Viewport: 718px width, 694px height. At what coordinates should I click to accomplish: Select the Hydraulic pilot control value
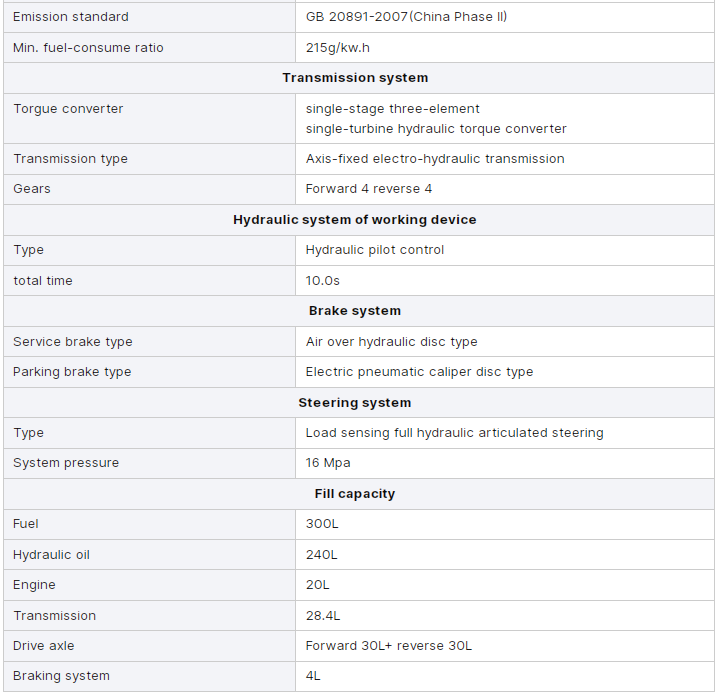pyautogui.click(x=375, y=250)
